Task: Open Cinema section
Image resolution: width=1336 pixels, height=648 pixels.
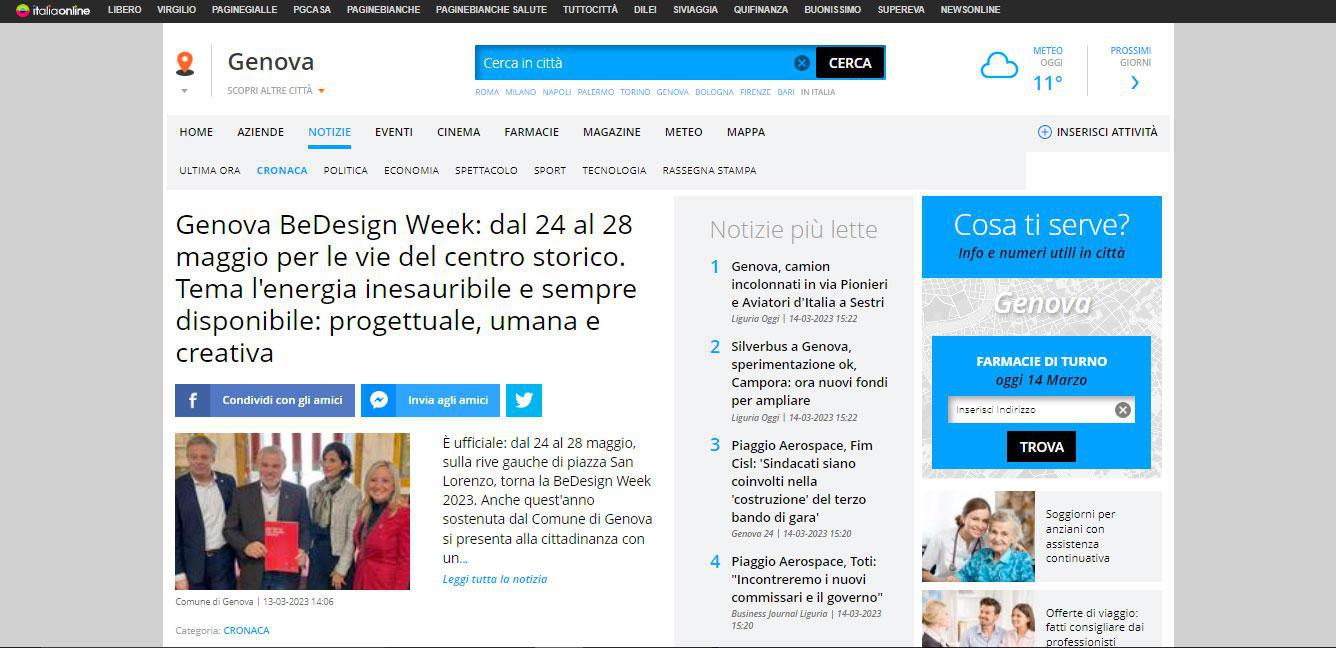Action: 459,132
